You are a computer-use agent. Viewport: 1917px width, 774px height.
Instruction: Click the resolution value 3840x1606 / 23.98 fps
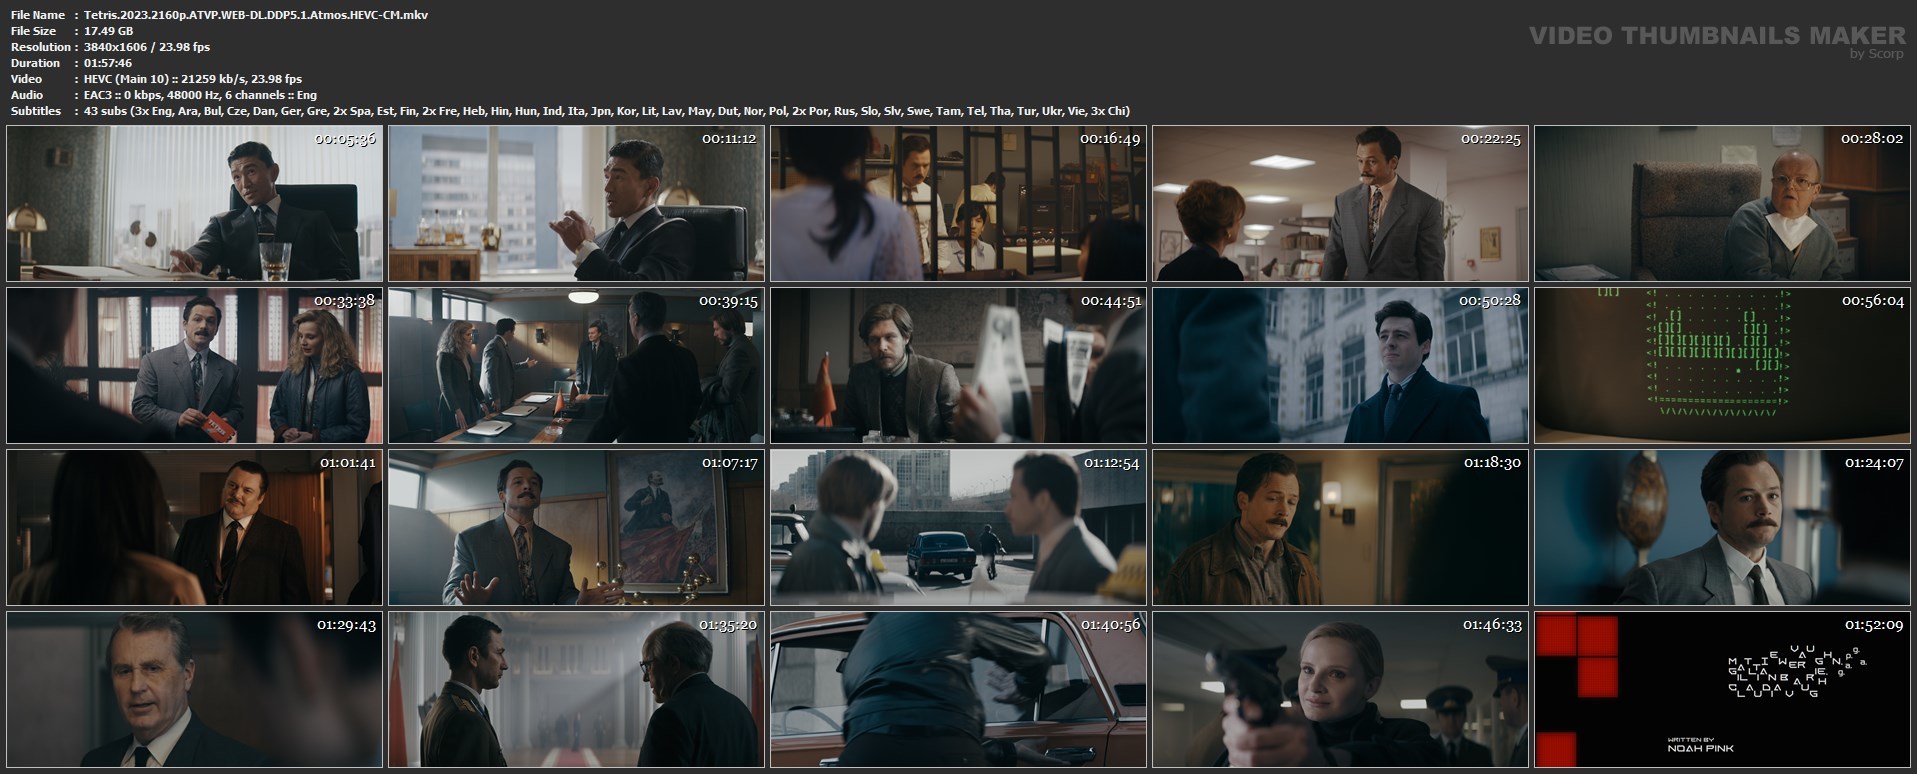pyautogui.click(x=147, y=47)
